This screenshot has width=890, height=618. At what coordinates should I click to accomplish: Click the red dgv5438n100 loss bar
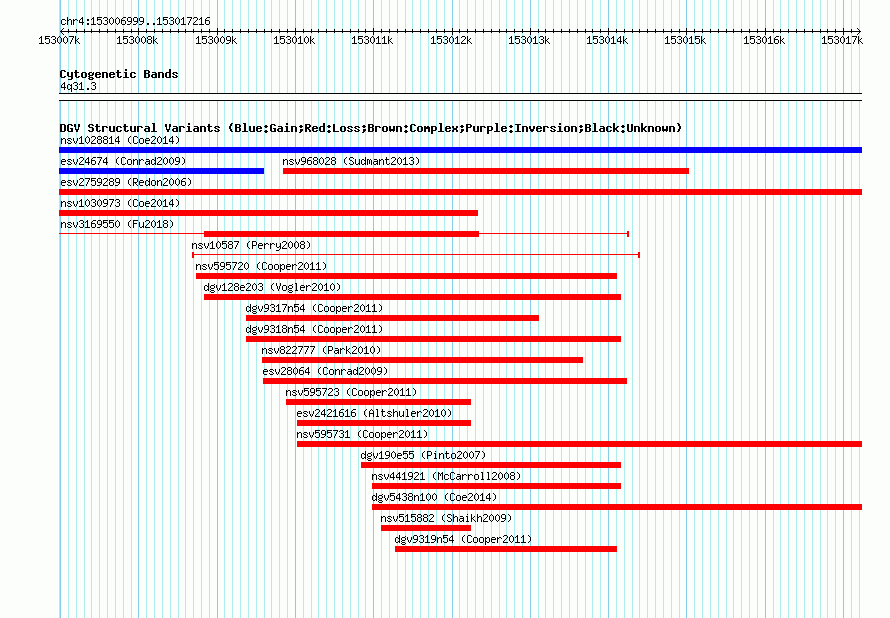click(617, 507)
